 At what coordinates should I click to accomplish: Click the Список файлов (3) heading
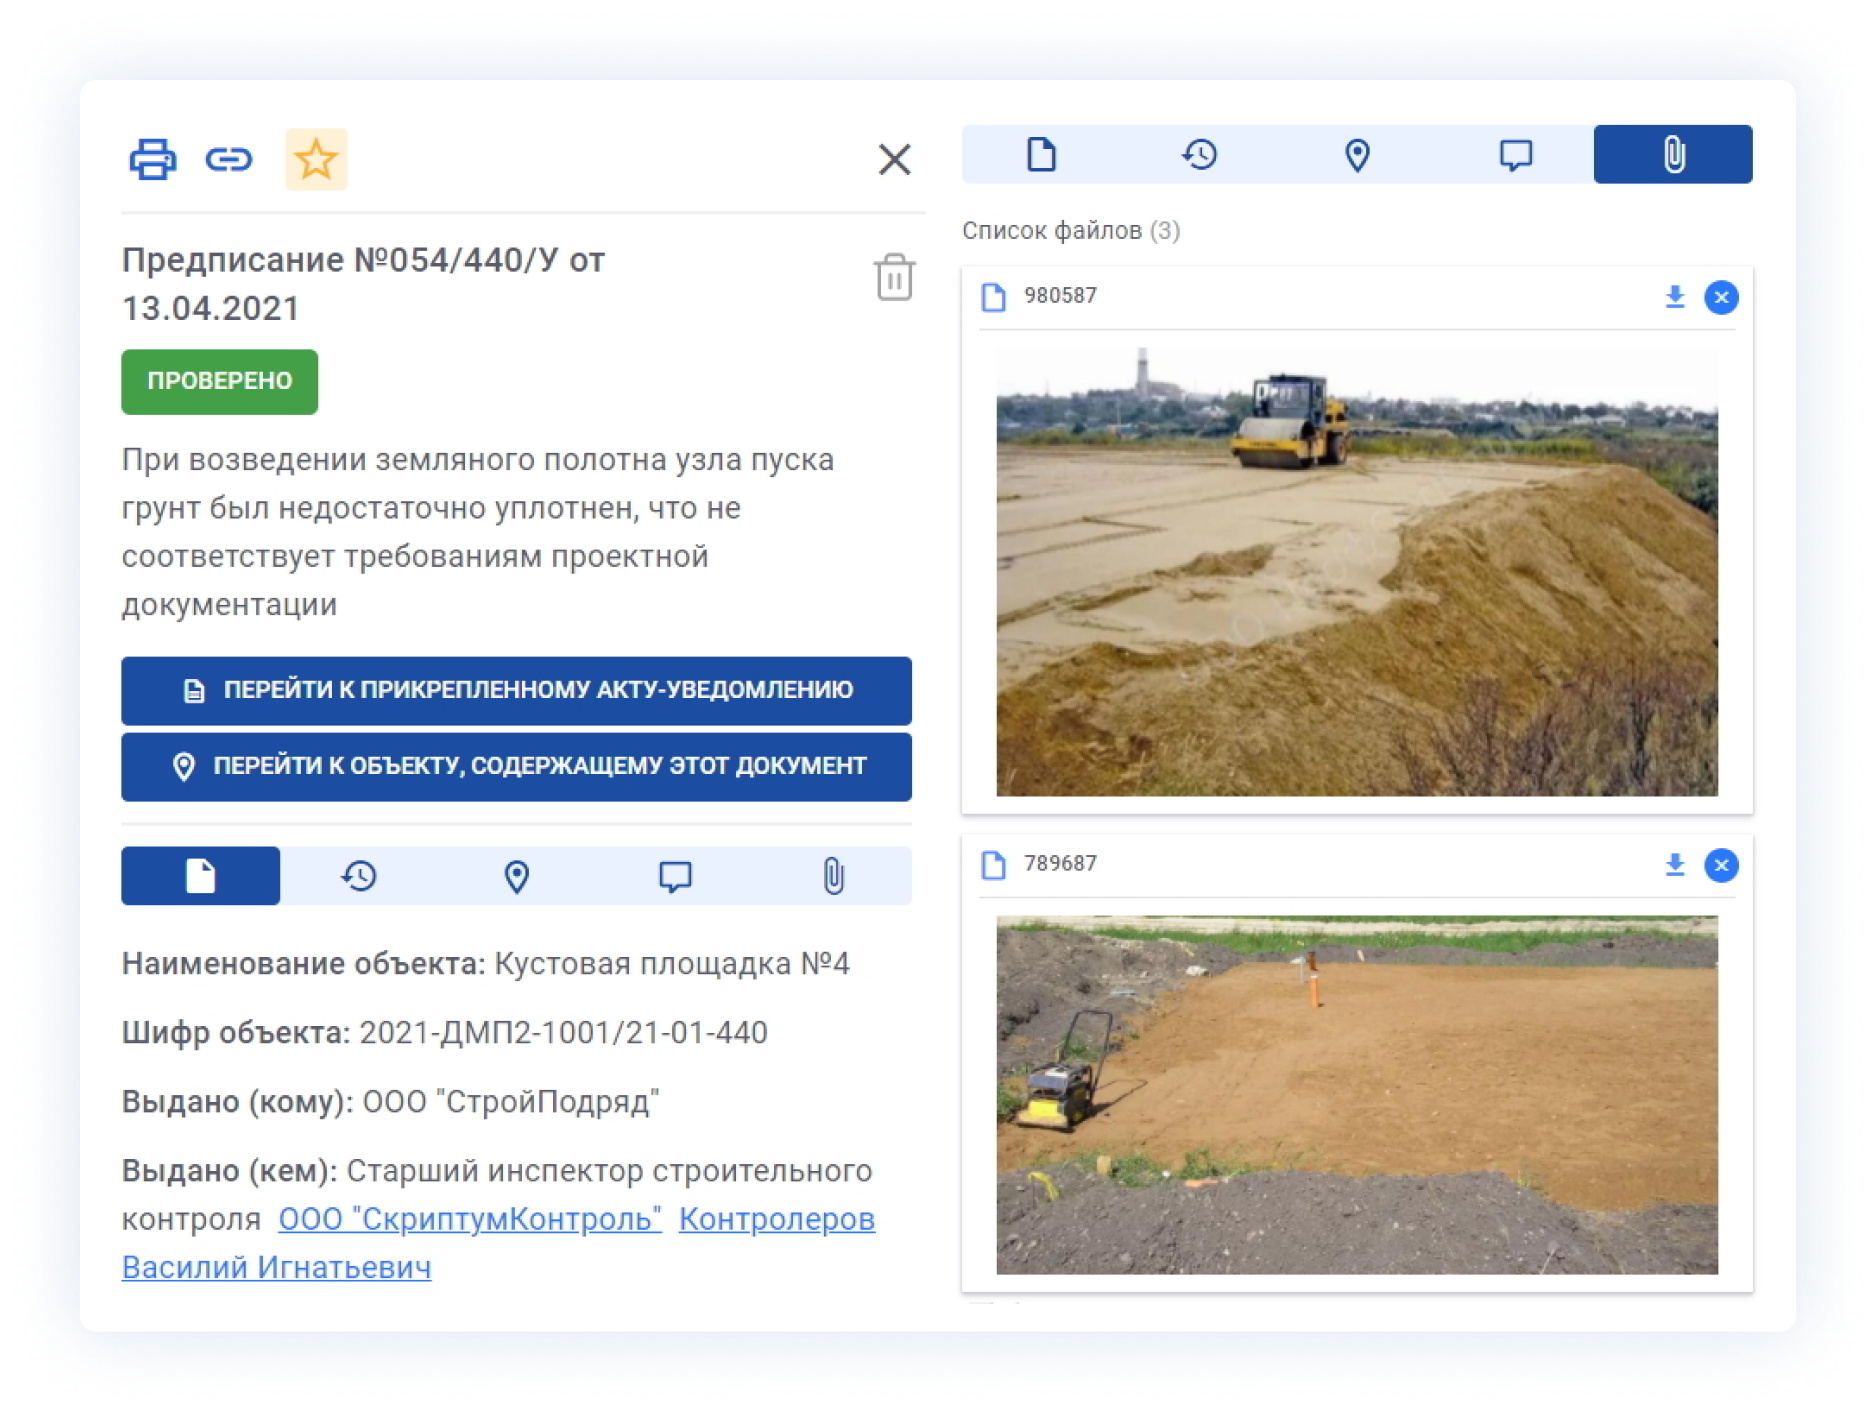[x=1071, y=231]
